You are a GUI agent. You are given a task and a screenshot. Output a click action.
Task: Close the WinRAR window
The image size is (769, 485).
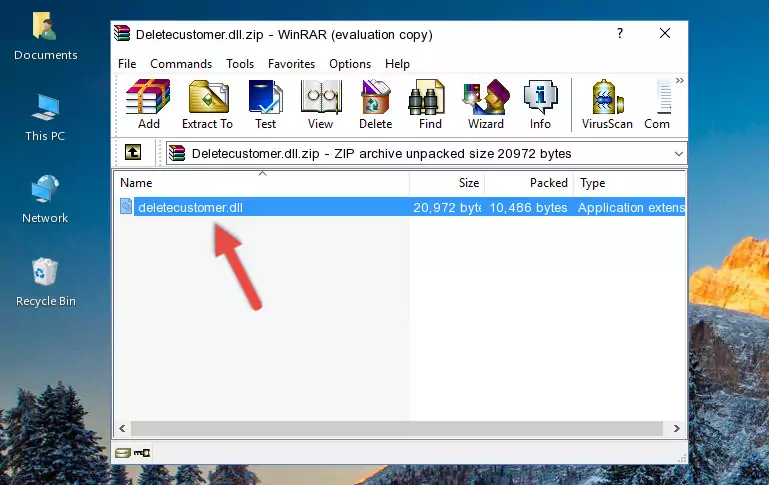(665, 33)
